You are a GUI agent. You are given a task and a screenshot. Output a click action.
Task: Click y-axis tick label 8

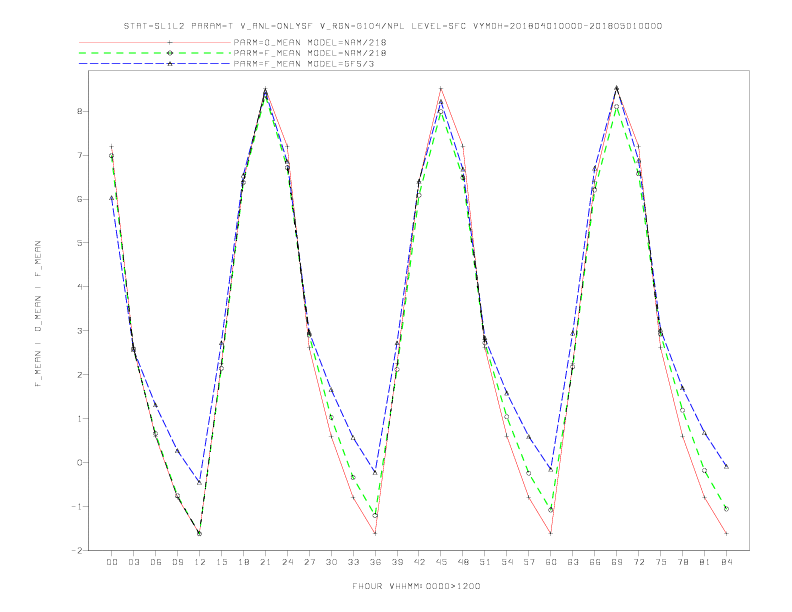(x=80, y=111)
